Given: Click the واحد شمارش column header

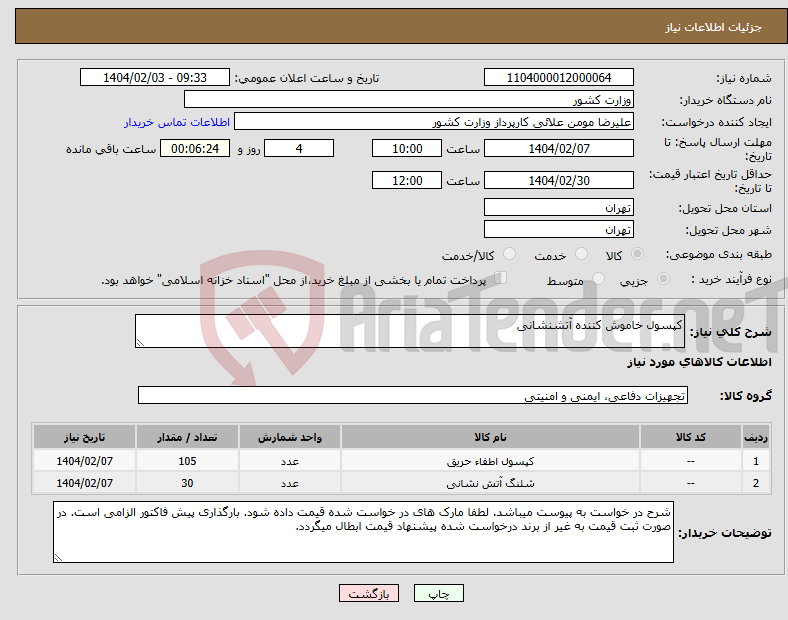Looking at the screenshot, I should (290, 437).
